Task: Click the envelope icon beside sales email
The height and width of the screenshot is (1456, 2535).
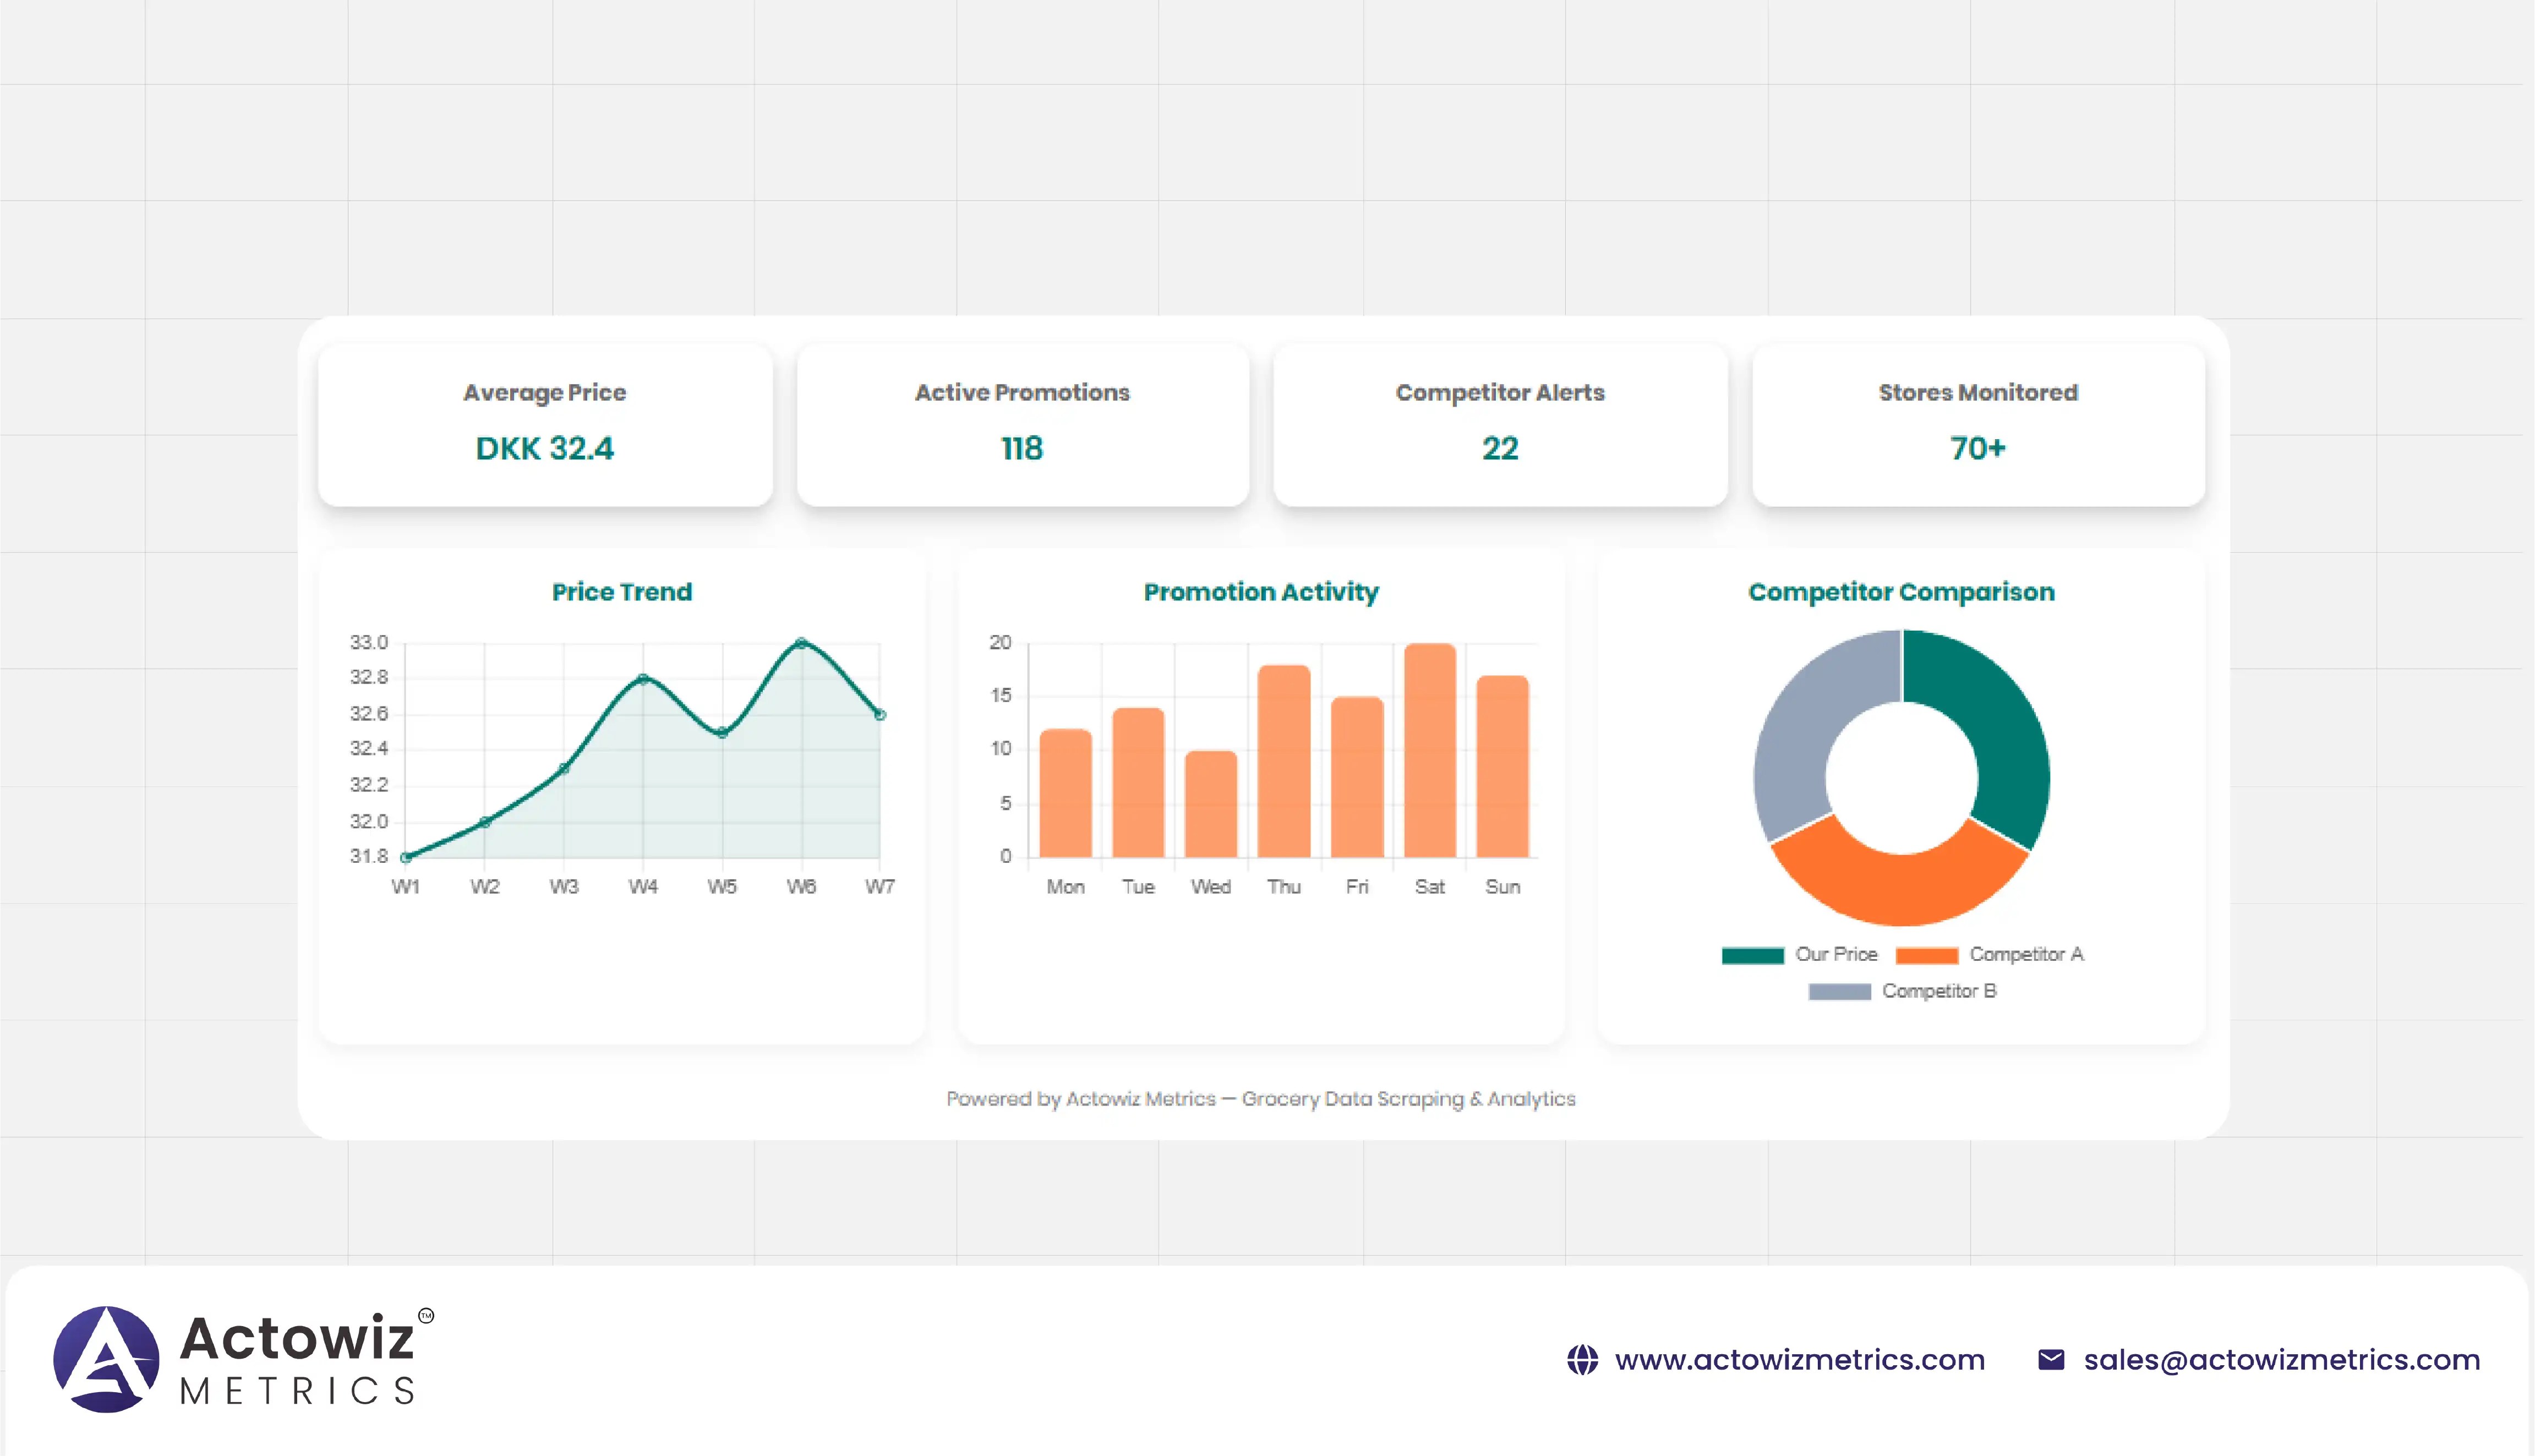Action: click(2050, 1360)
